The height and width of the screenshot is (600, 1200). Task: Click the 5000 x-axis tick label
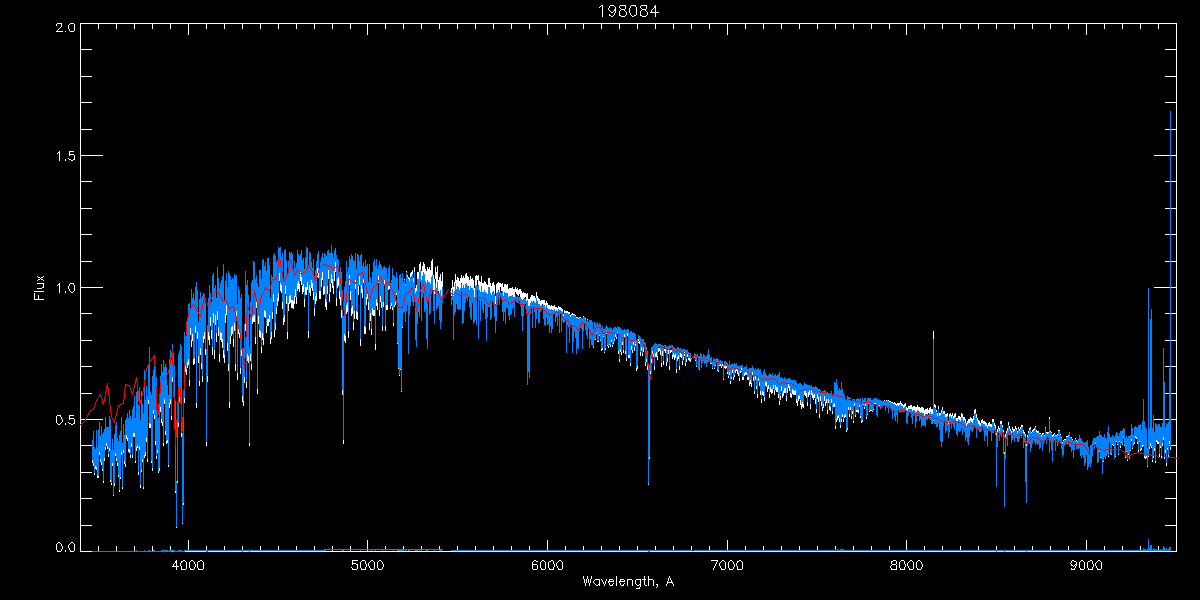click(x=368, y=565)
